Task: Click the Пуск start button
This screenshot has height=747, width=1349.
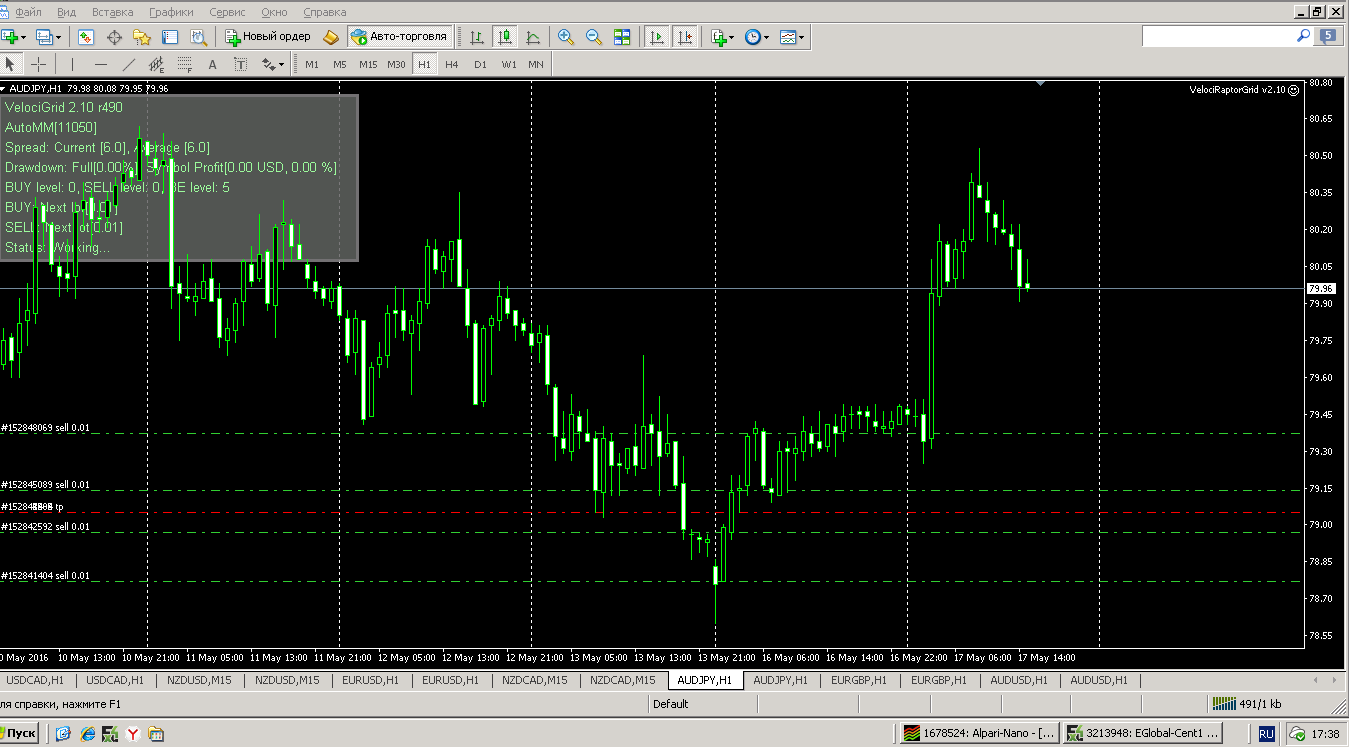Action: [20, 733]
